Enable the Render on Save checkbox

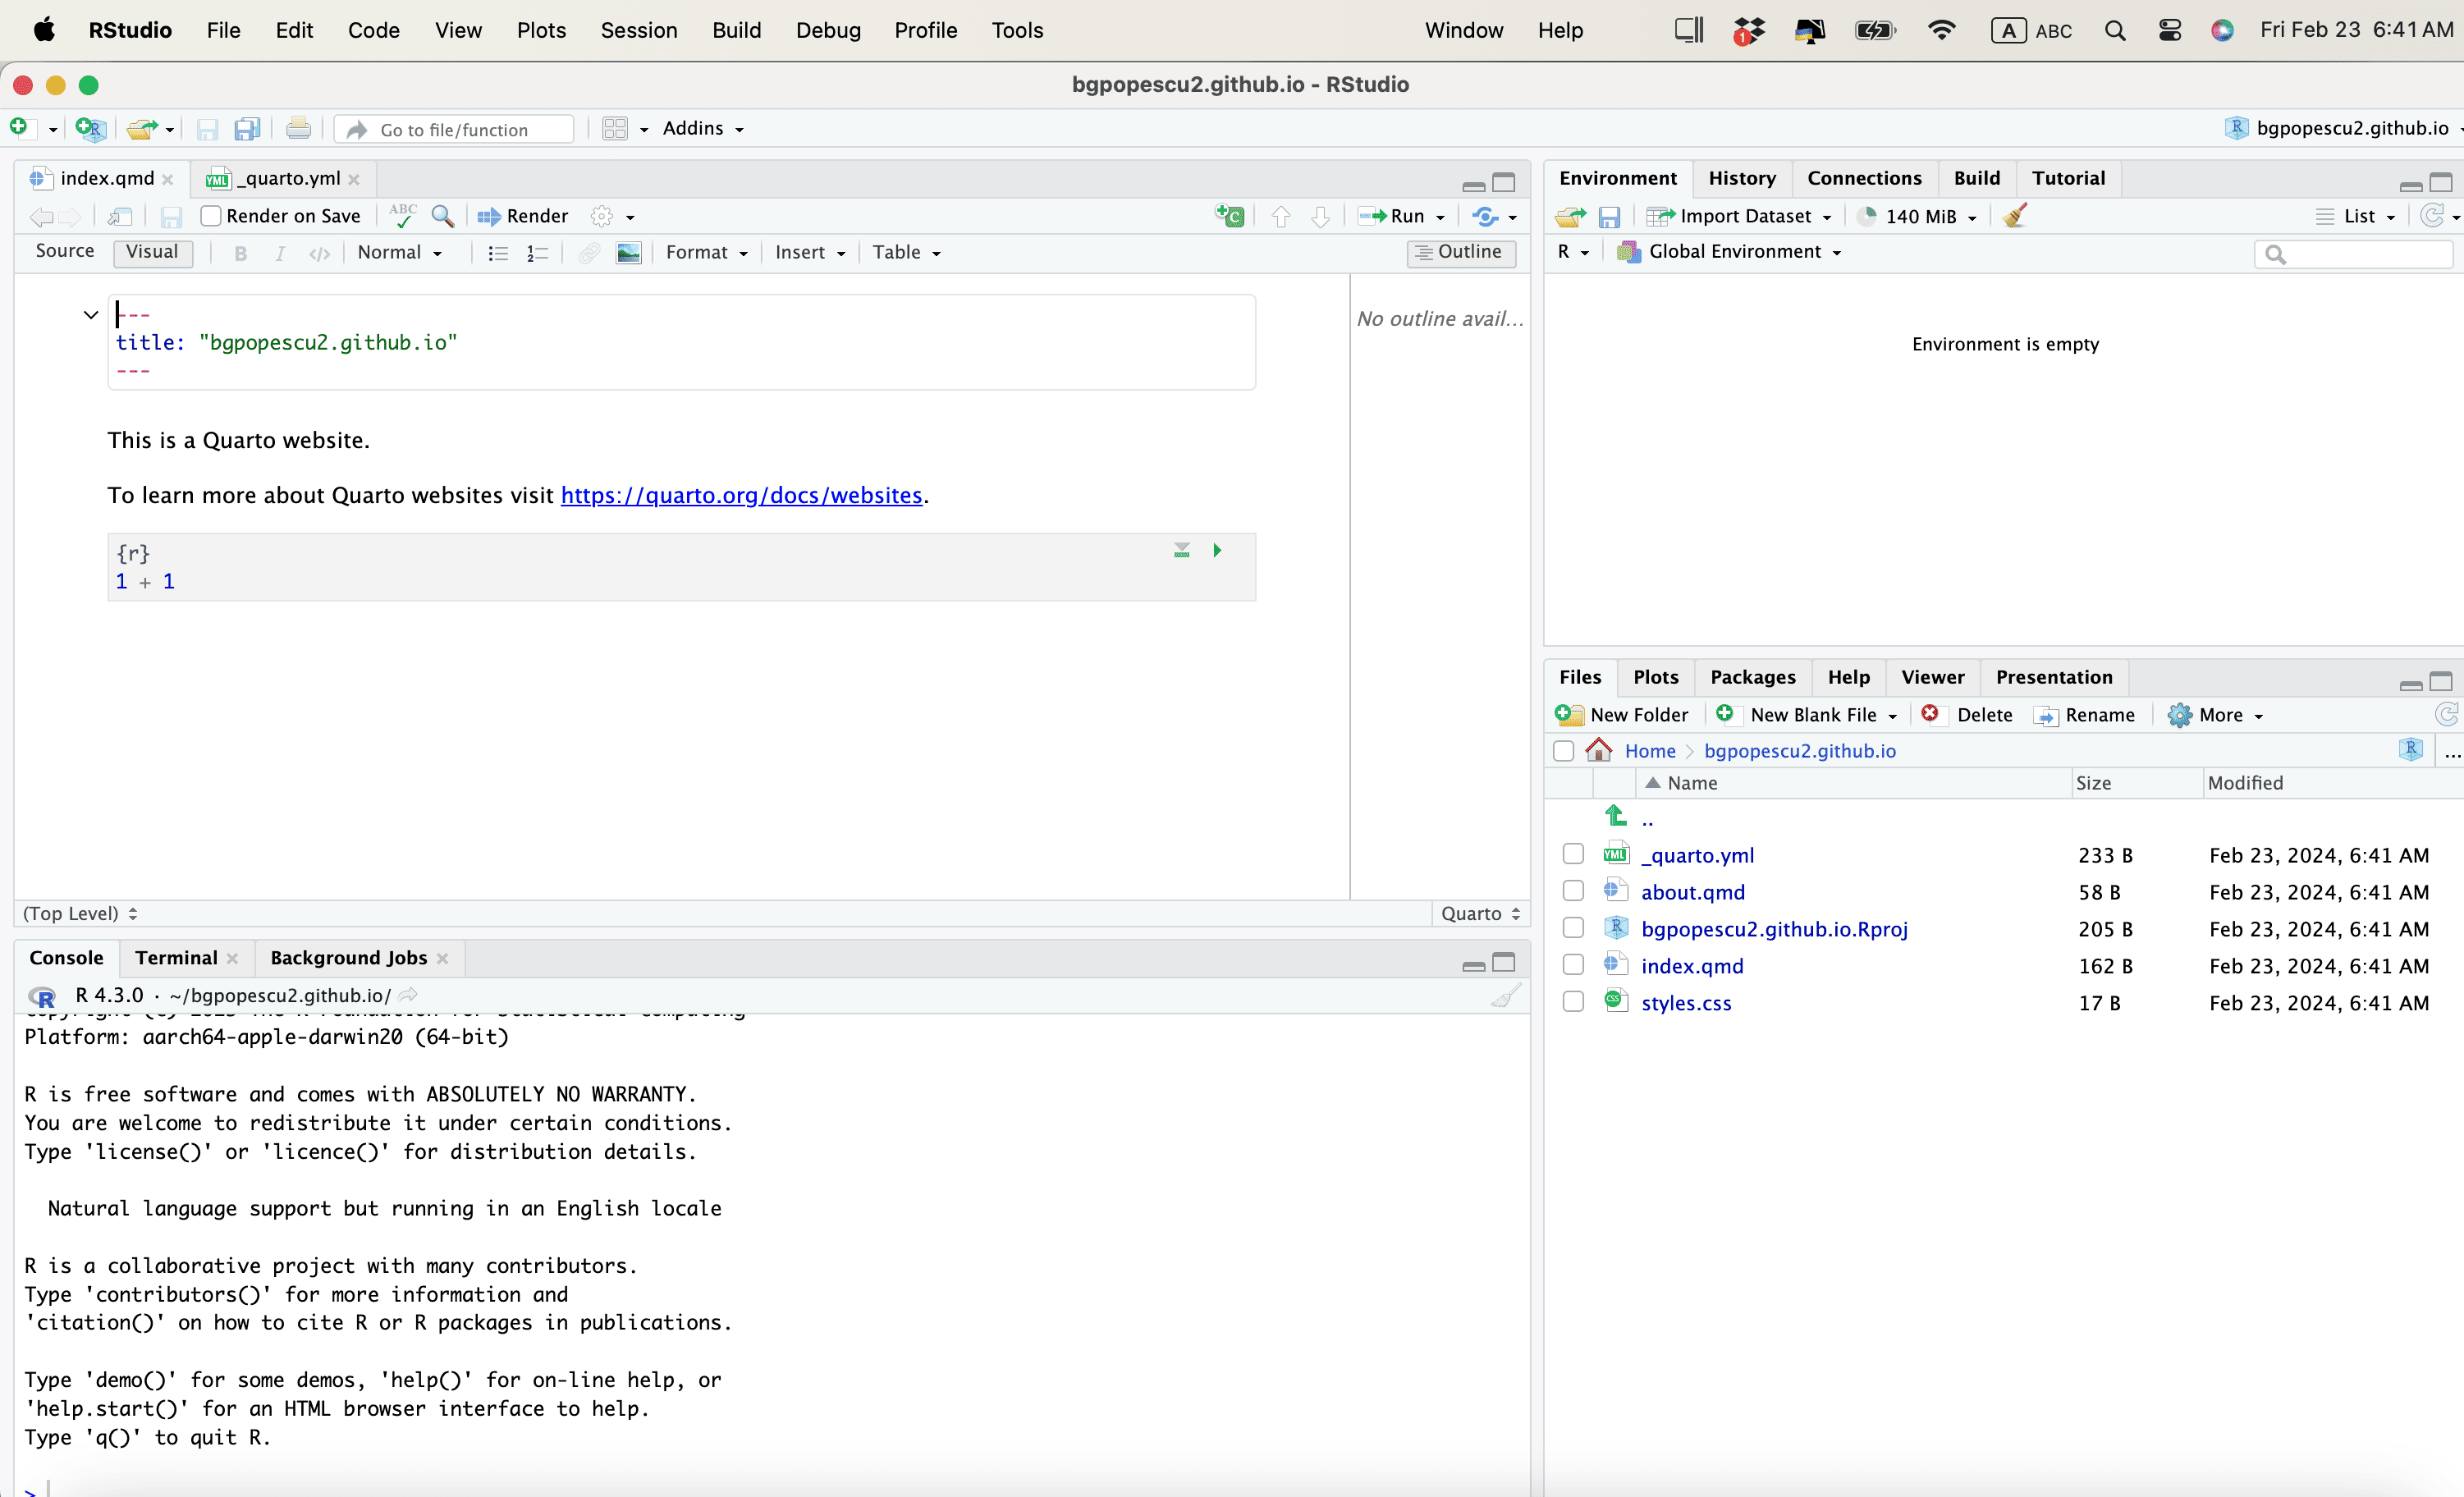pyautogui.click(x=211, y=216)
